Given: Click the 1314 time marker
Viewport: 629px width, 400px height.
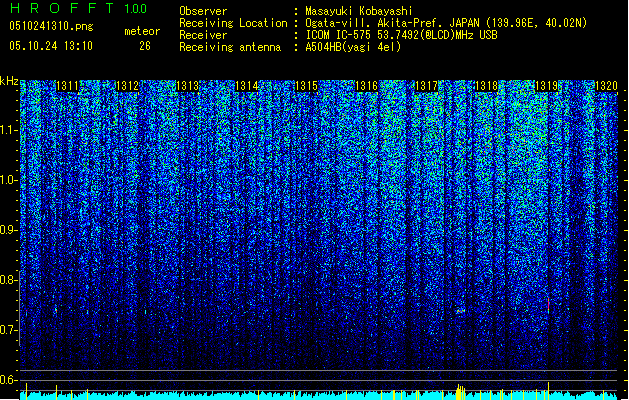Looking at the screenshot, I should click(x=247, y=86).
